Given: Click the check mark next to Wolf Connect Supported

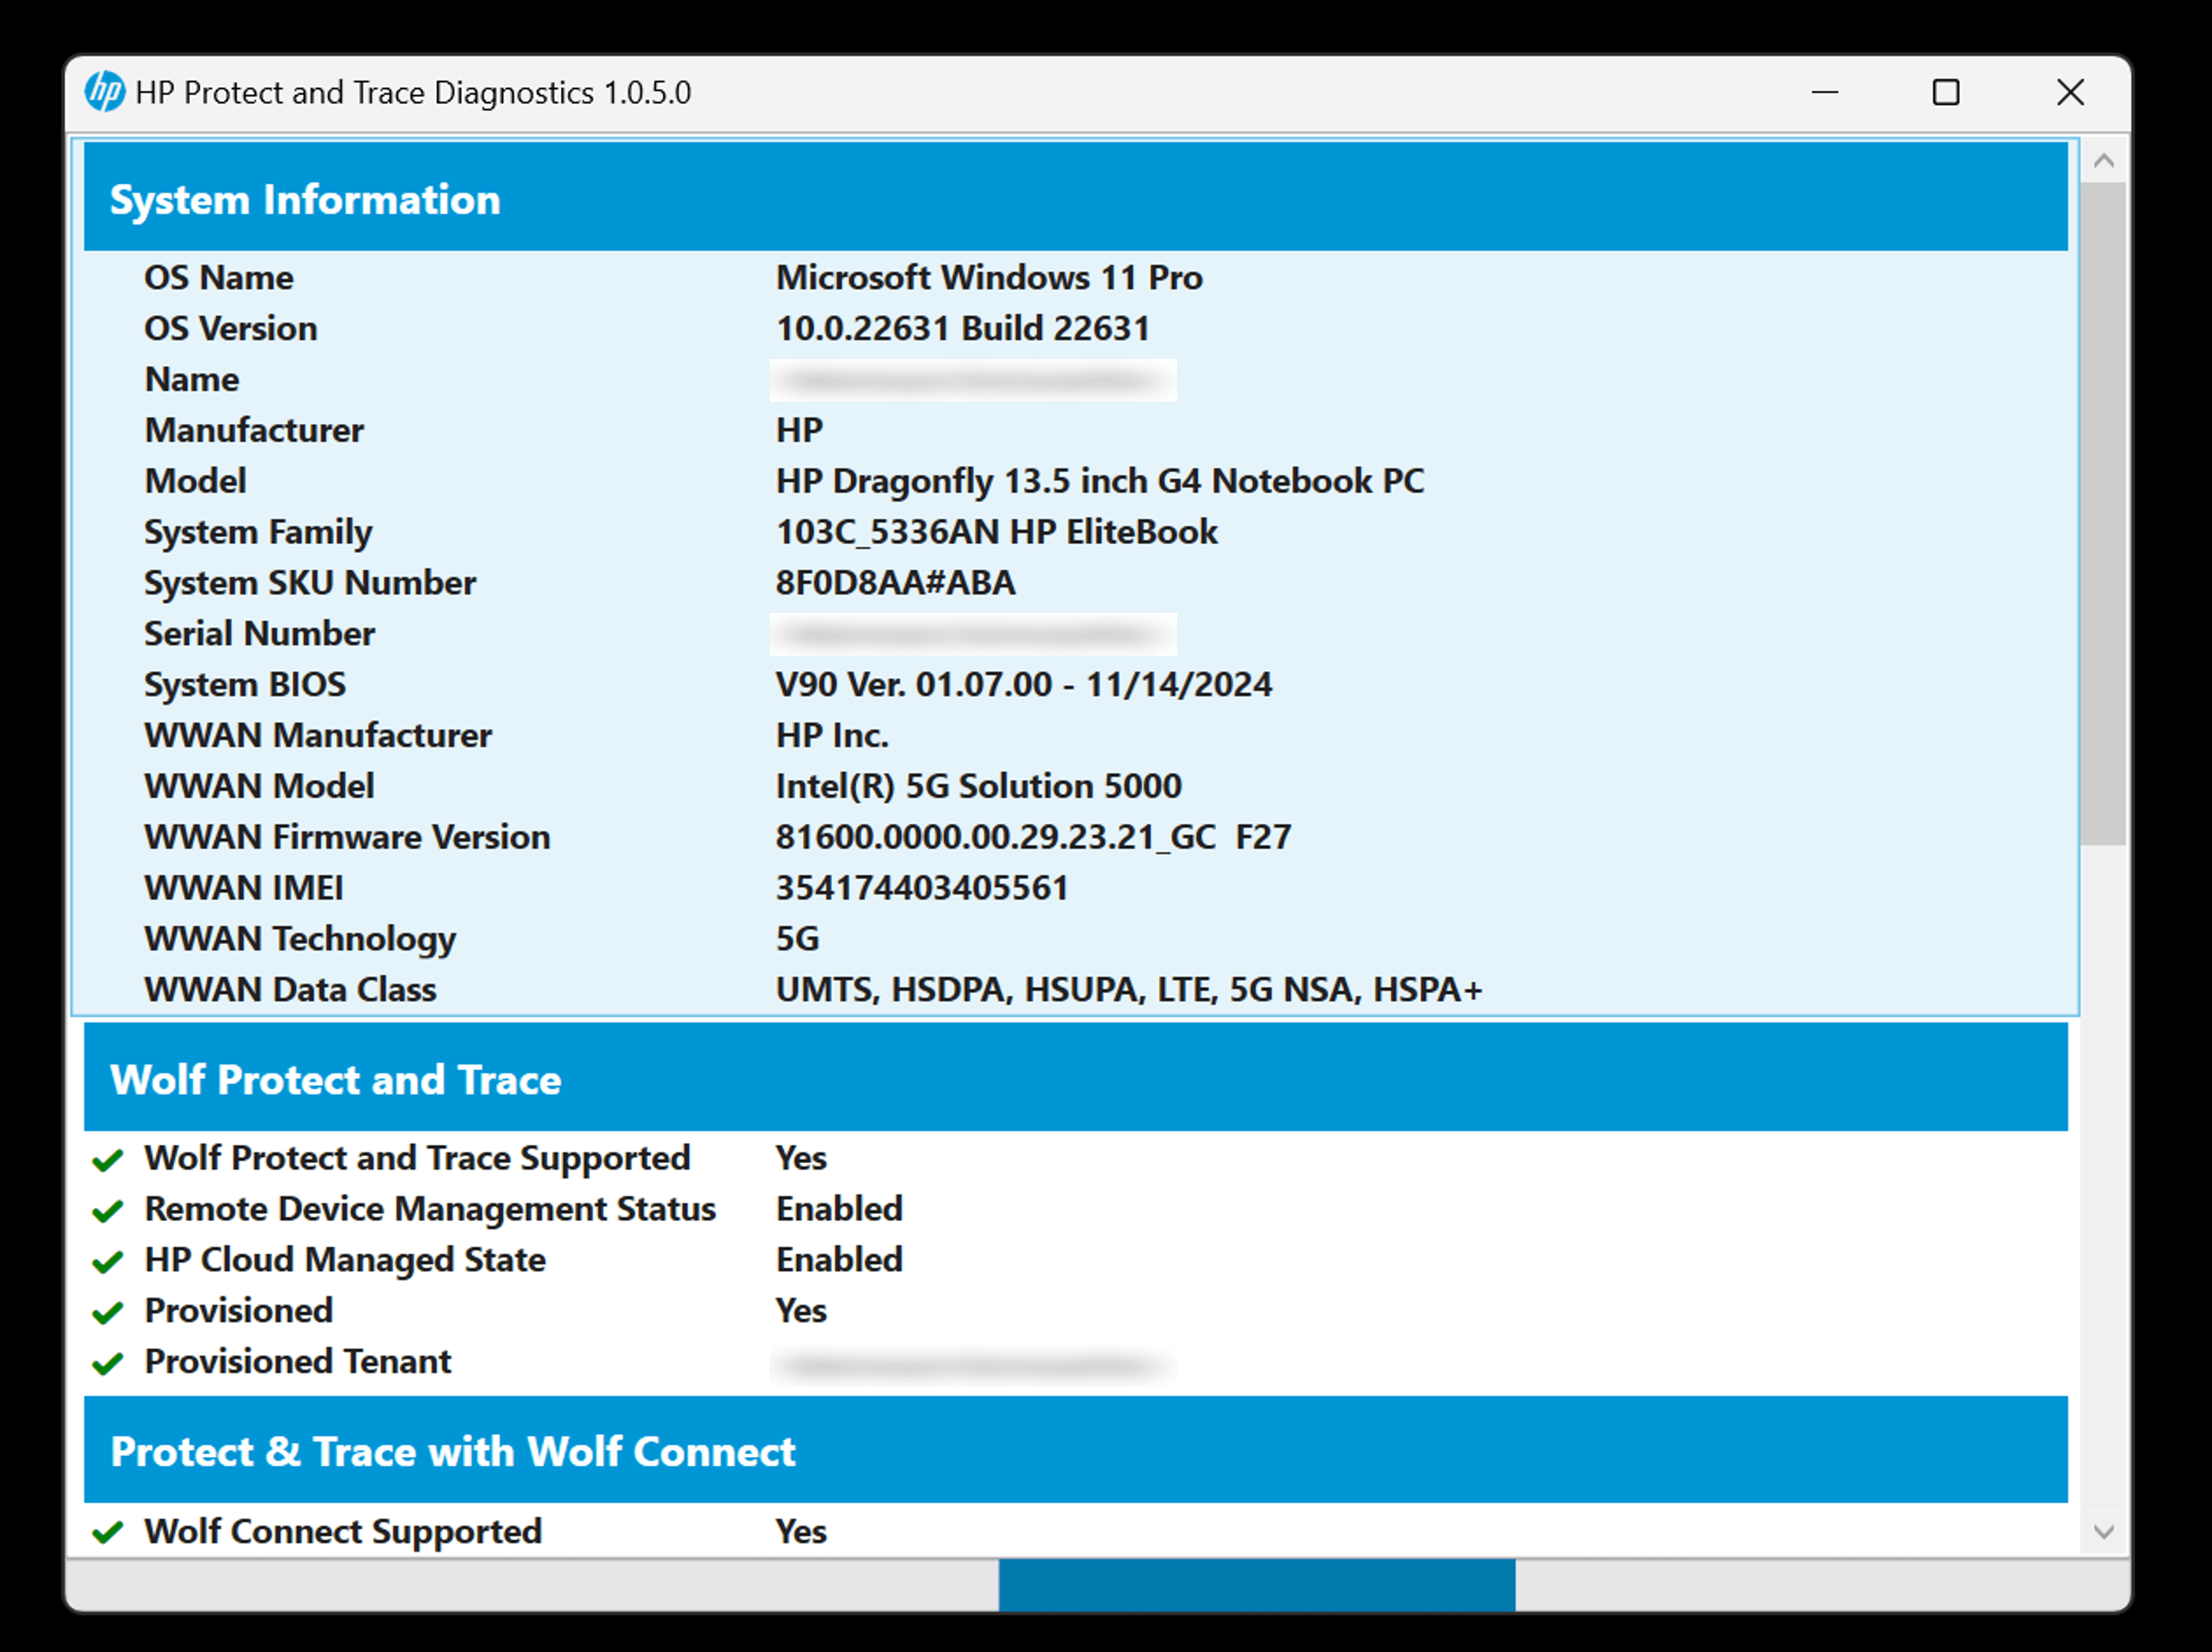Looking at the screenshot, I should click(107, 1533).
